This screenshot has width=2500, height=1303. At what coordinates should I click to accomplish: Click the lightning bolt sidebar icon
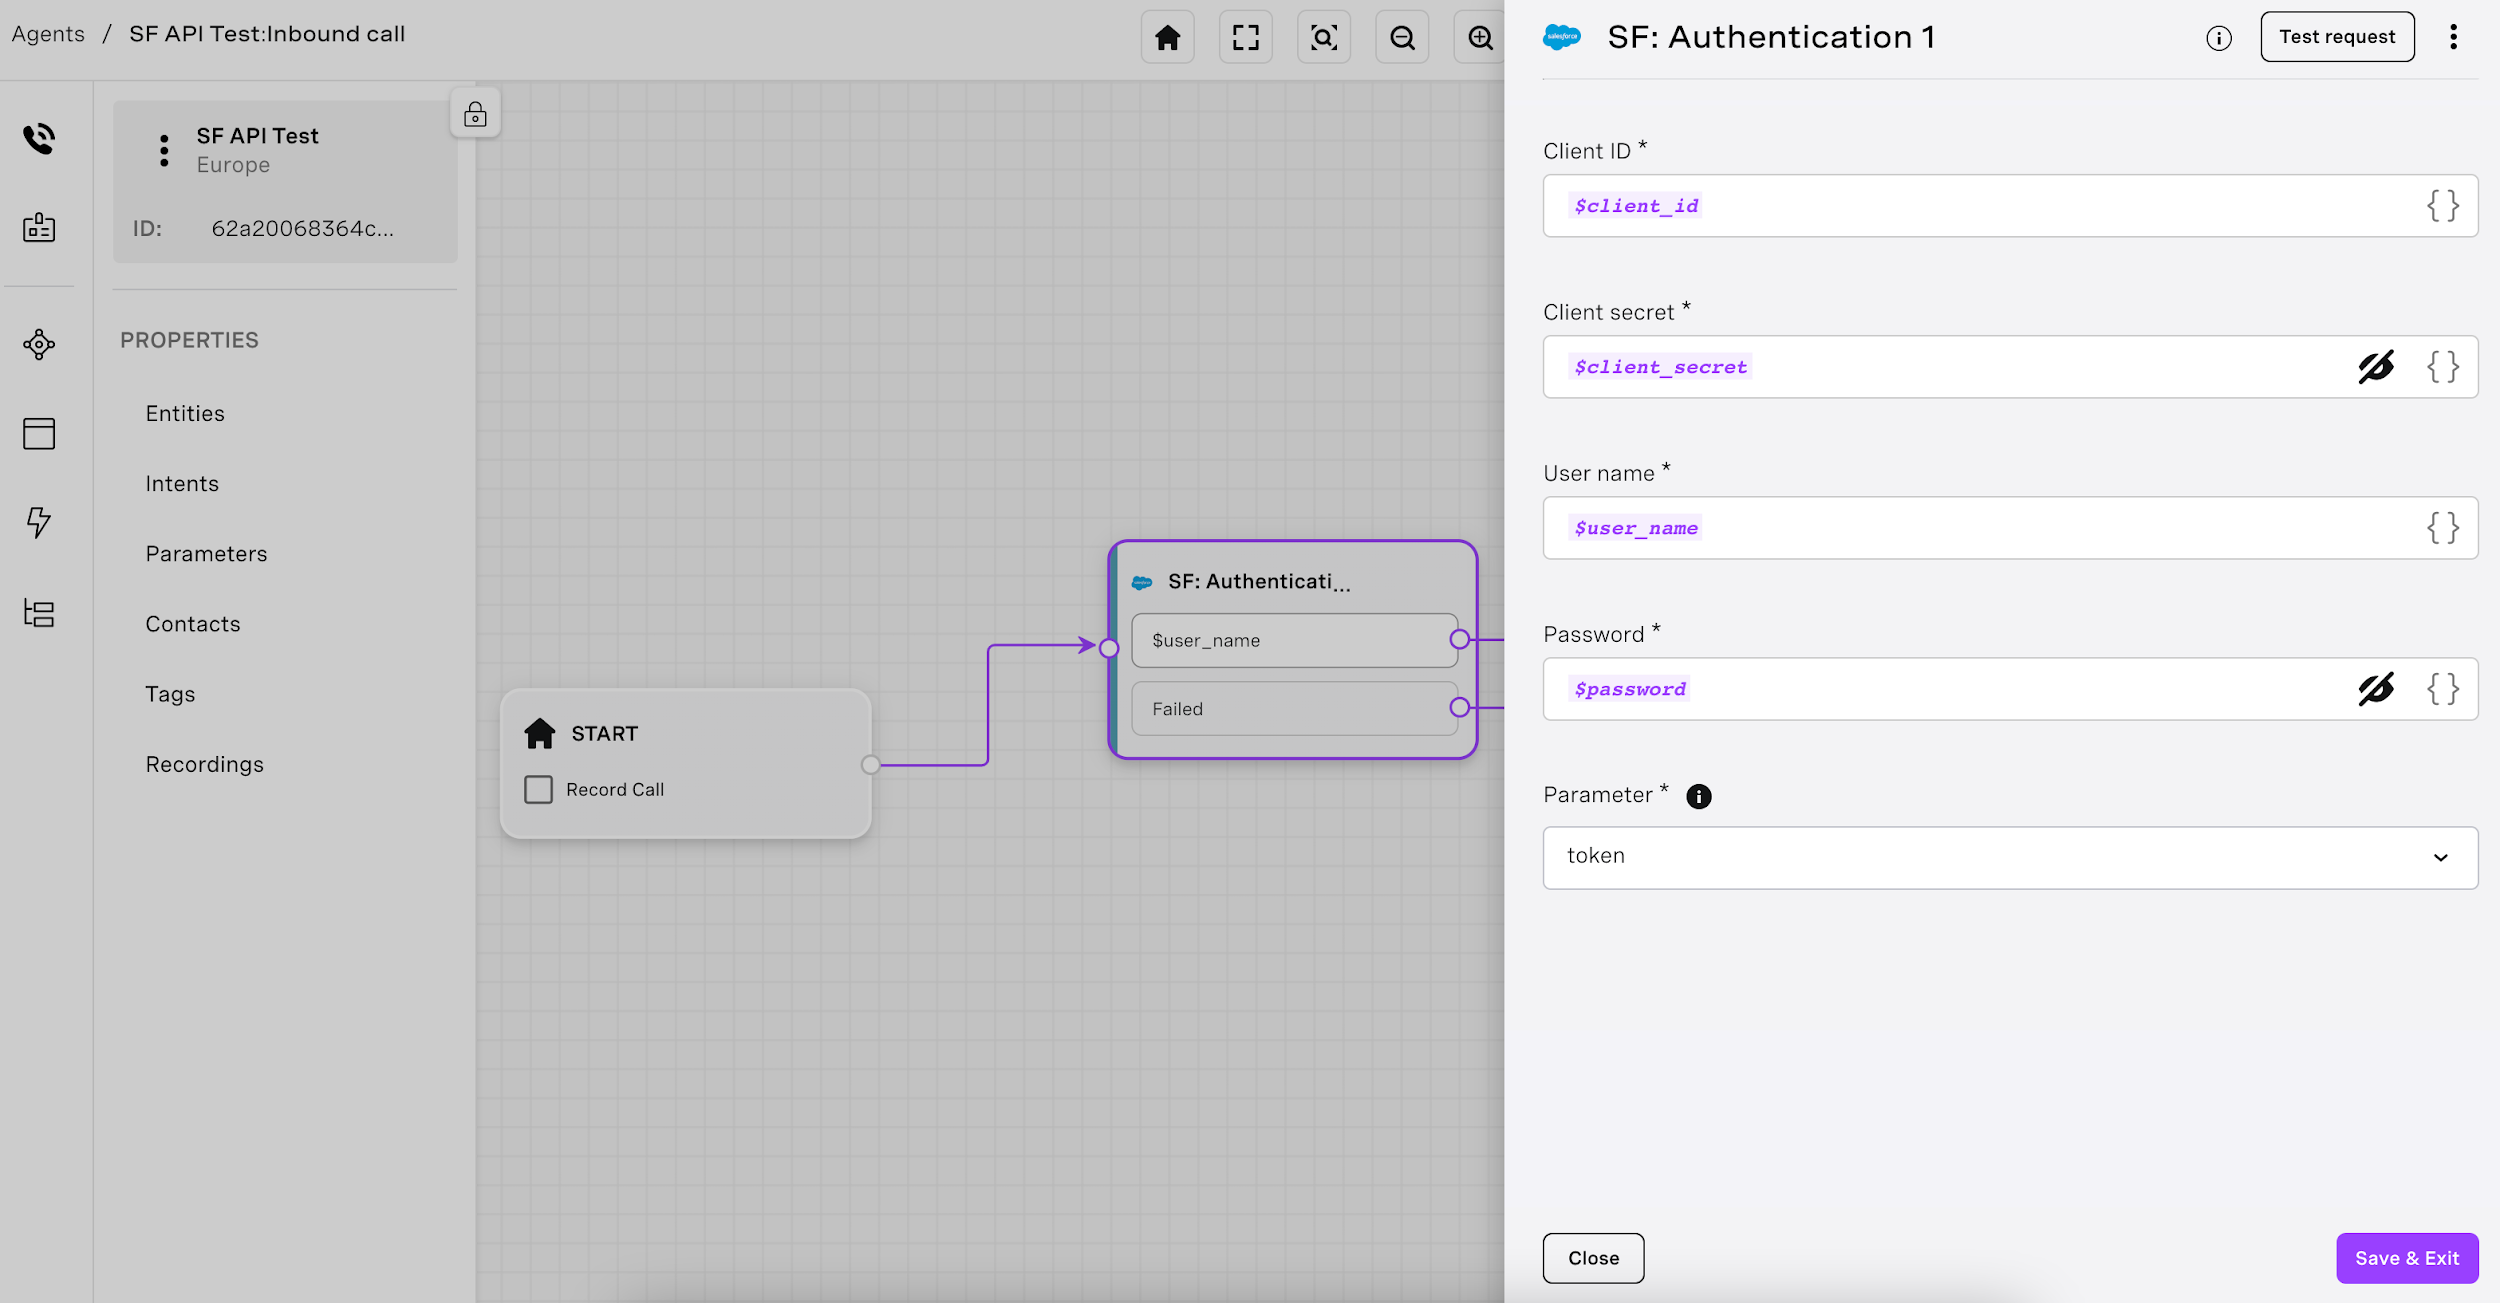pyautogui.click(x=39, y=522)
